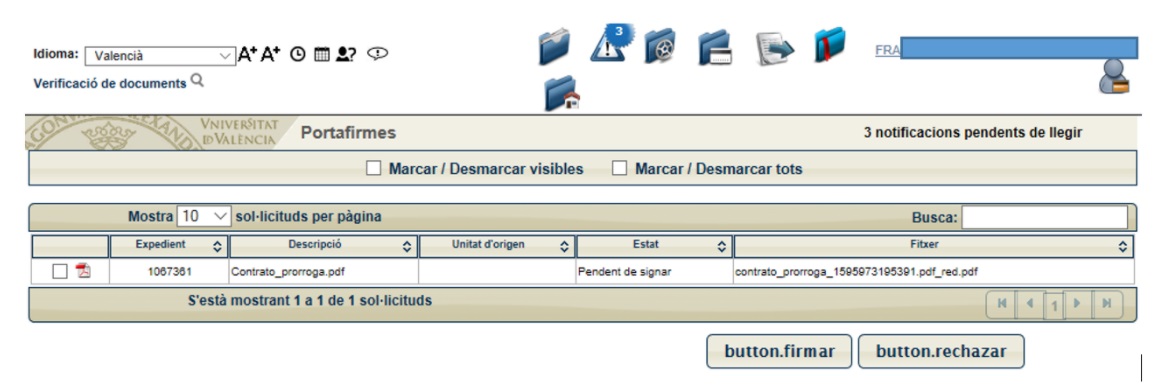
Task: Sort by Descripció column
Action: (324, 246)
